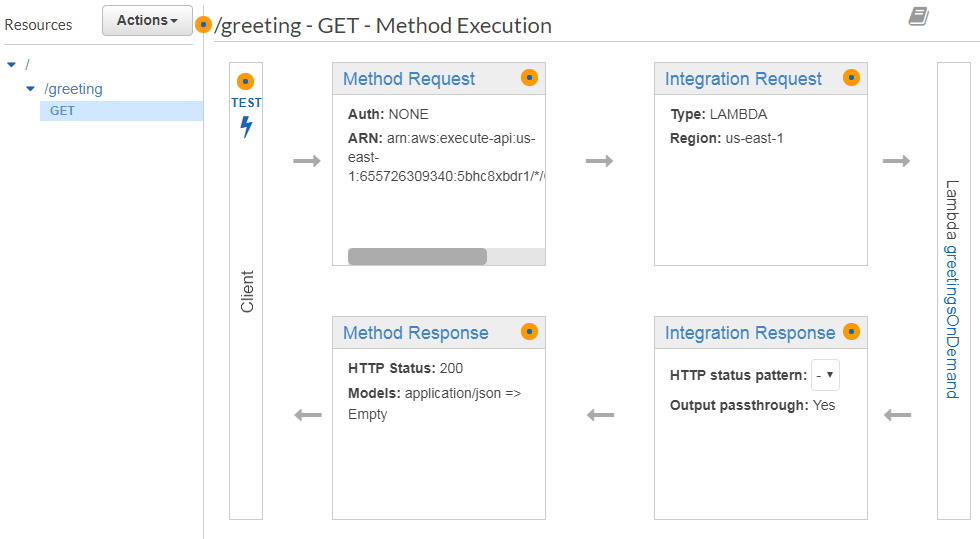Viewport: 980px width, 539px height.
Task: Click the orange dot beside the /greeting title
Action: tap(204, 24)
